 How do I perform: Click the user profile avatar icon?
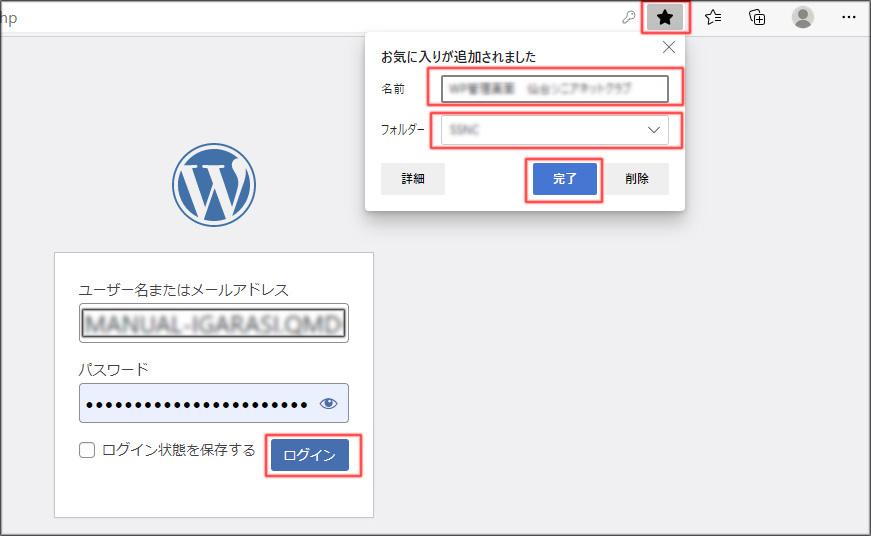[802, 17]
